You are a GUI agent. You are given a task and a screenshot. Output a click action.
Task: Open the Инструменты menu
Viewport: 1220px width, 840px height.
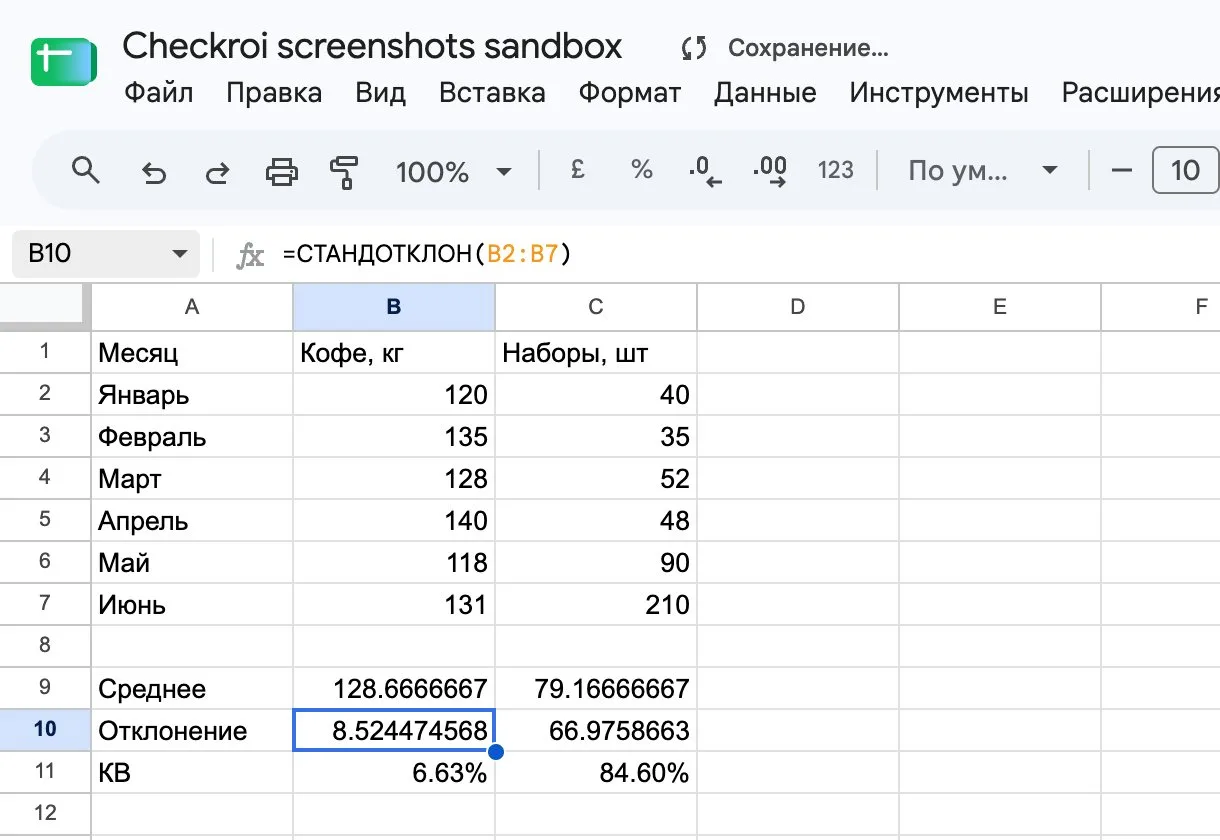(x=939, y=93)
